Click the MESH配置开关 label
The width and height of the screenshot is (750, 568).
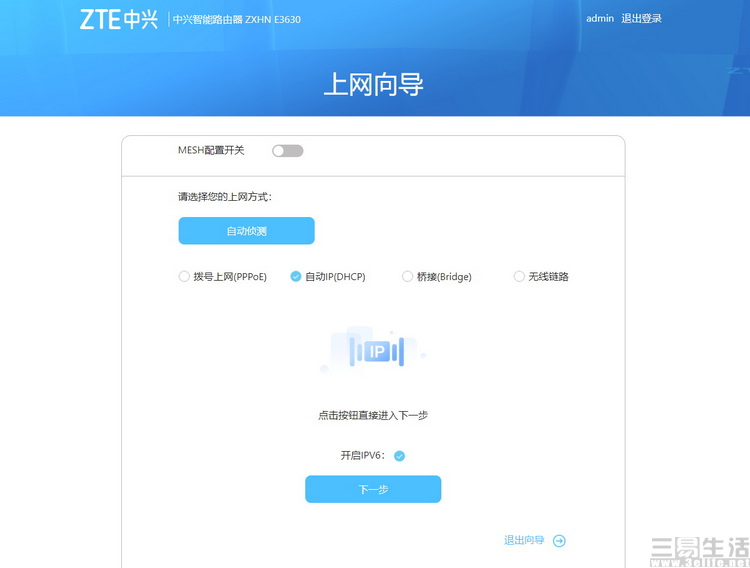click(211, 150)
